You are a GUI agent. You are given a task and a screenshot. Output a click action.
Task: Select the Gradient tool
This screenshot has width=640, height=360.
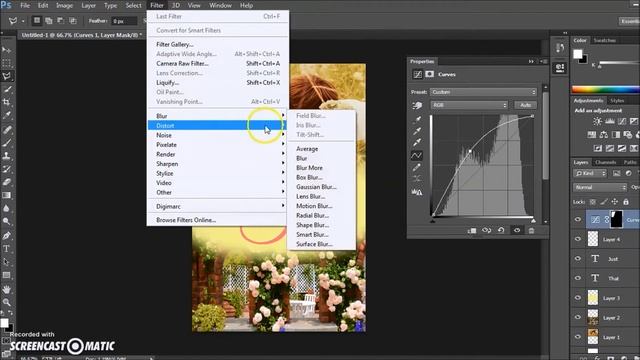(x=7, y=195)
